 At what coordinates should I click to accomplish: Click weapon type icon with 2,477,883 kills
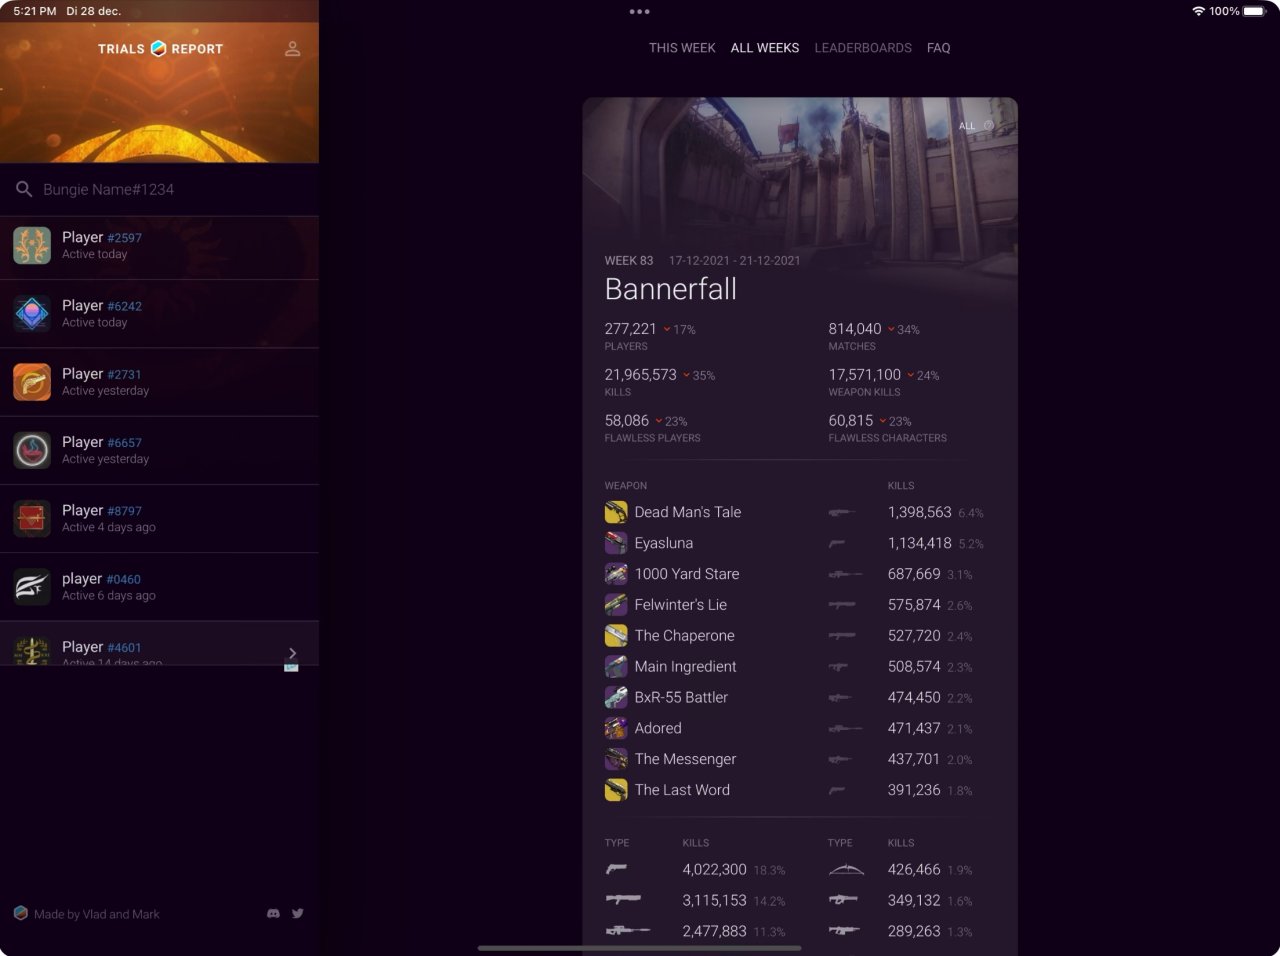click(627, 931)
